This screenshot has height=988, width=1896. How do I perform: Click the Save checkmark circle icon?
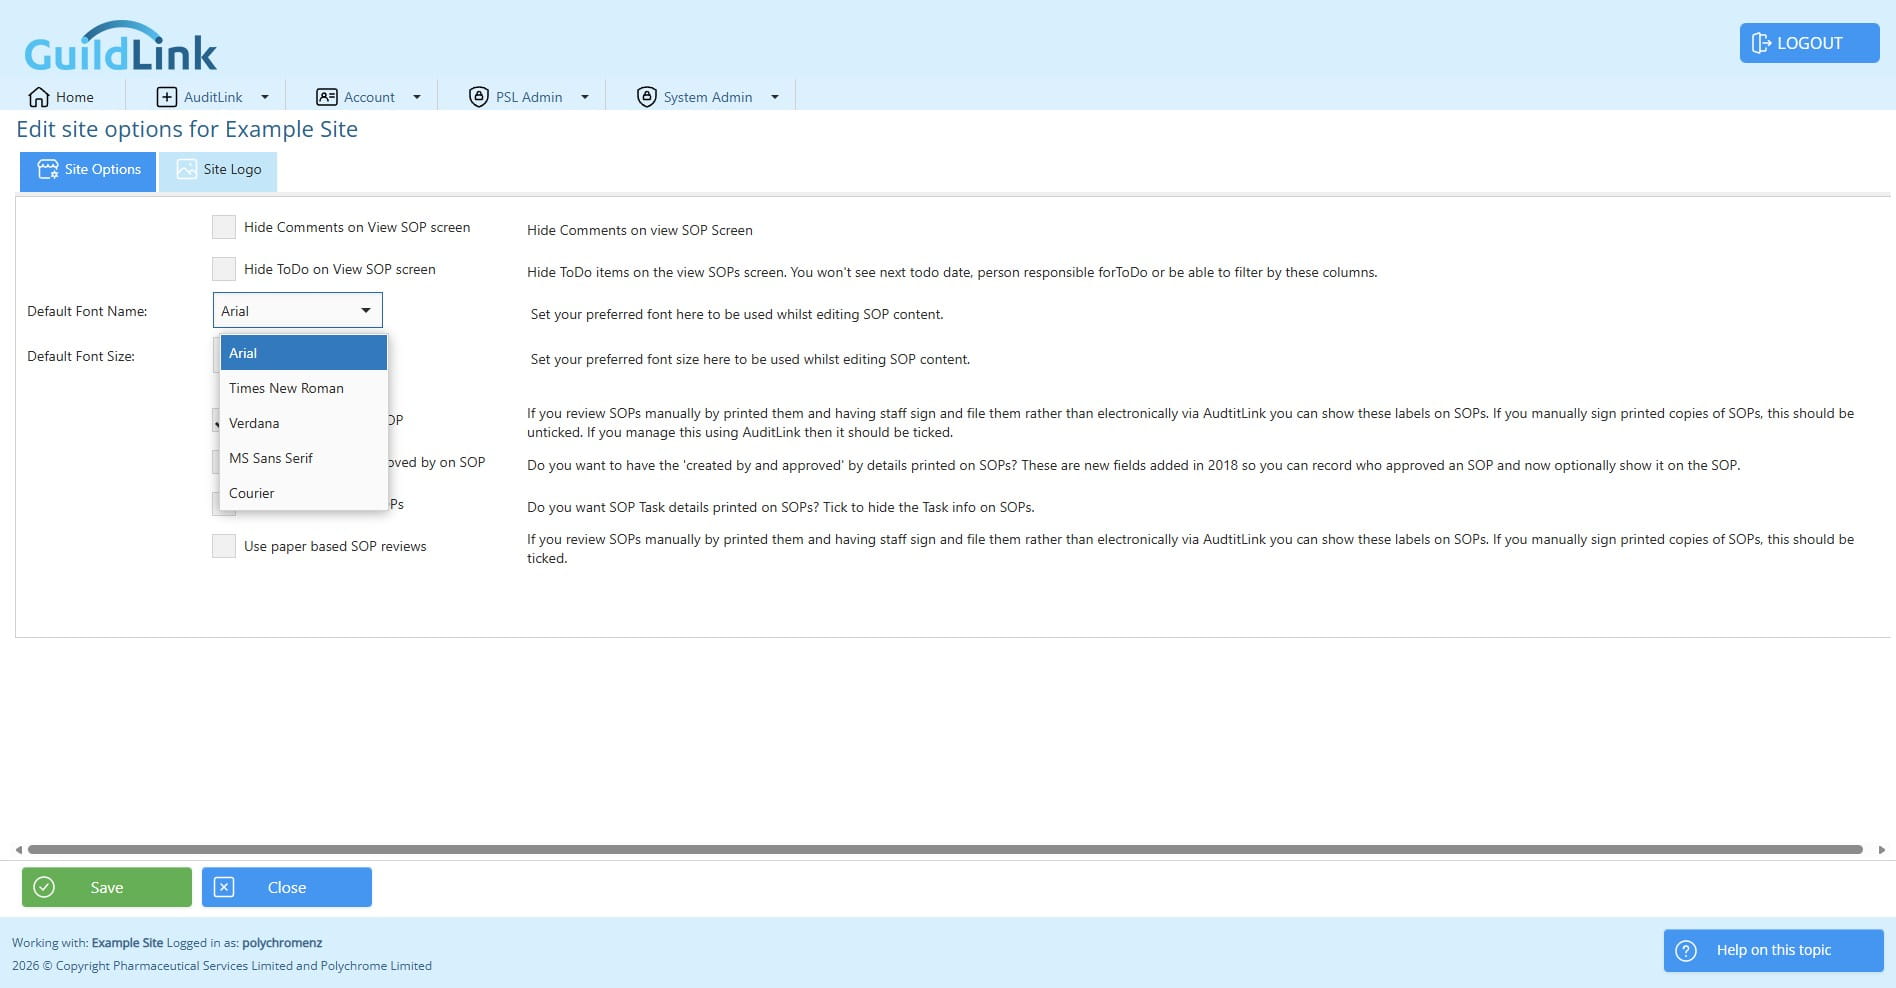(x=44, y=887)
